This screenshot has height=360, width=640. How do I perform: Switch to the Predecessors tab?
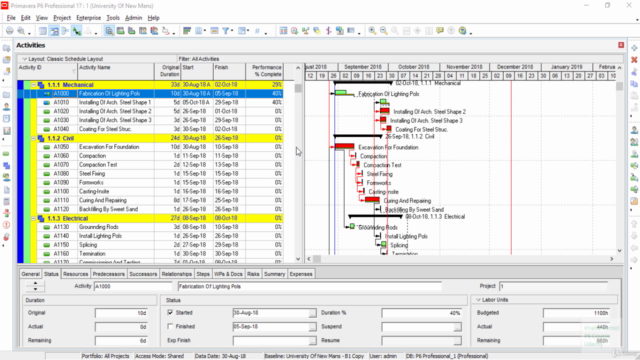pos(109,274)
